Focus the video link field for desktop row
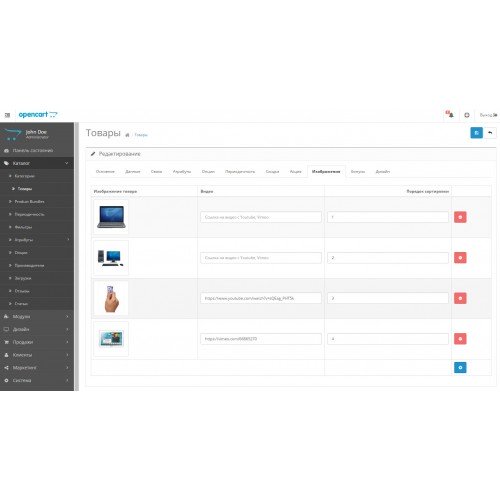The width and height of the screenshot is (500, 500). pyautogui.click(x=261, y=258)
